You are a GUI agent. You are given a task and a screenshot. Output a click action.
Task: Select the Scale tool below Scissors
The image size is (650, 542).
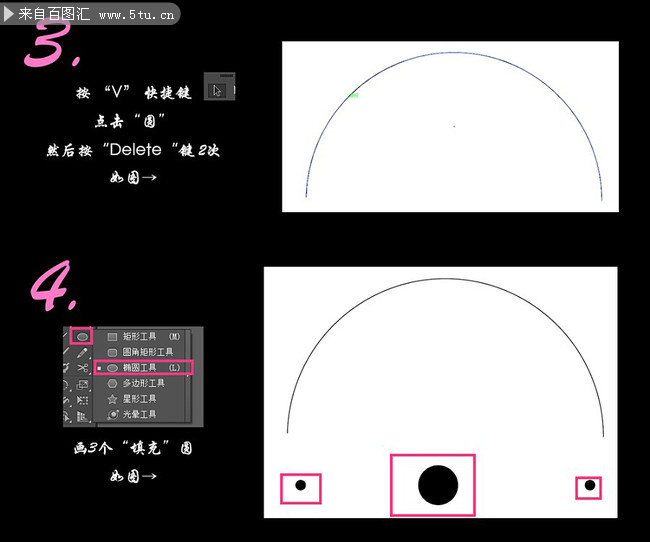tap(82, 385)
